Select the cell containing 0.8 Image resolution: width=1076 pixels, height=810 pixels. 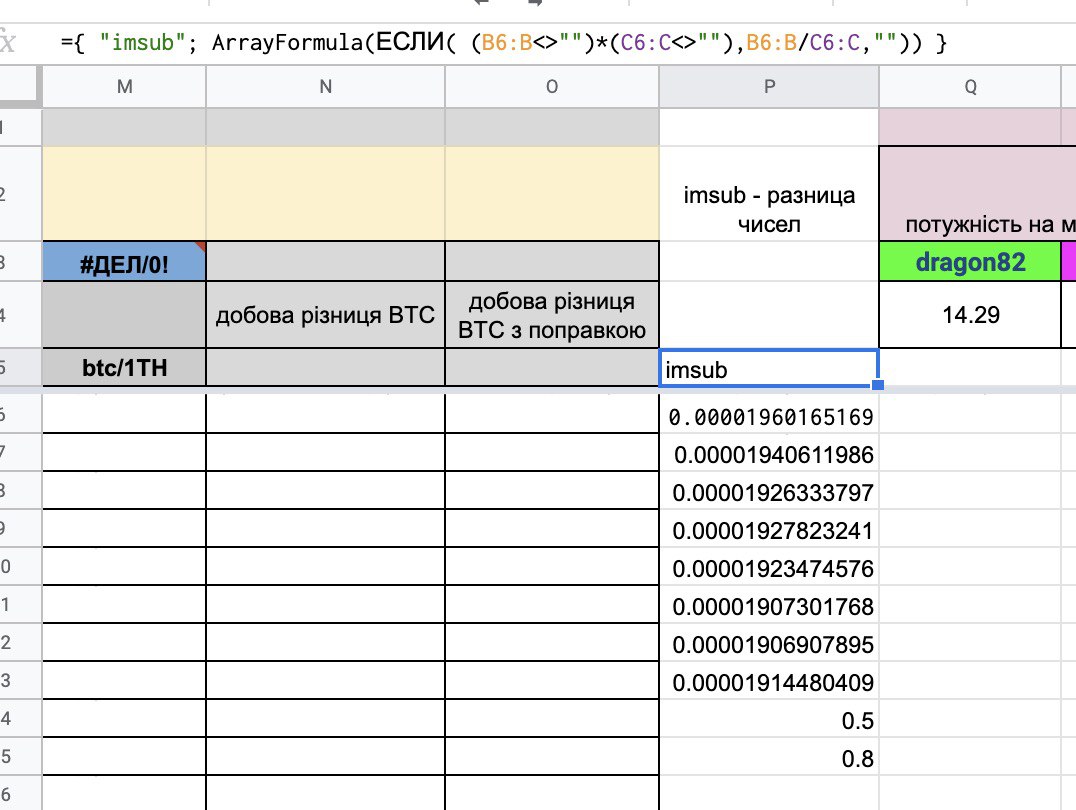(x=769, y=759)
